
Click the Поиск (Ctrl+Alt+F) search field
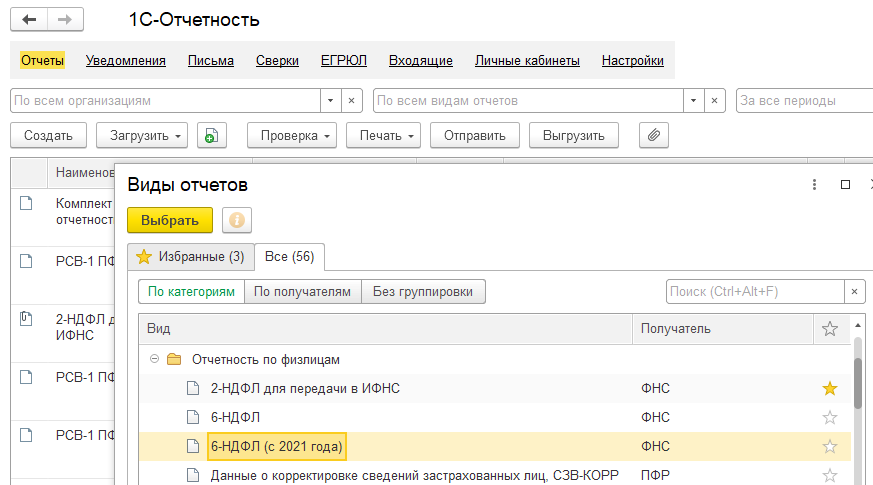(756, 292)
